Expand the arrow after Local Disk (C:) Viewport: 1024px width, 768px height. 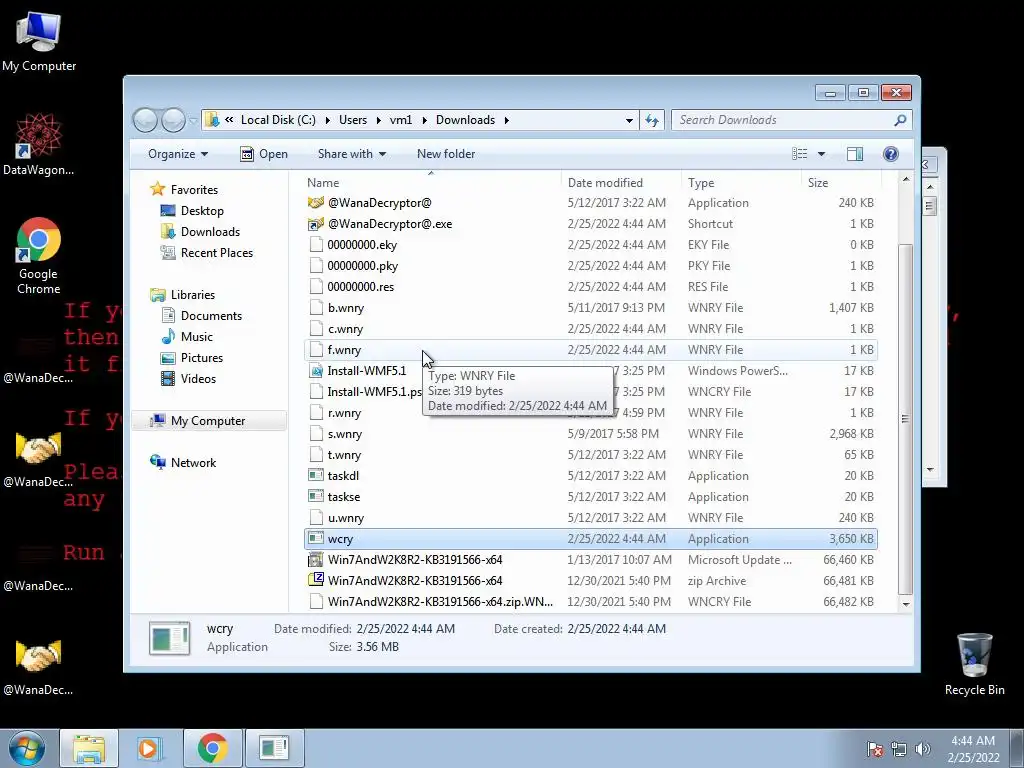pyautogui.click(x=327, y=120)
